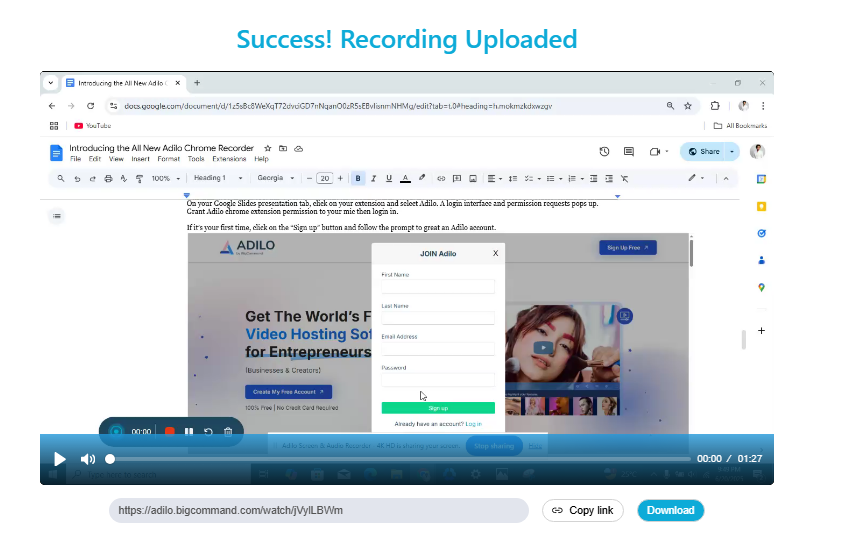Screen dimensions: 848x544
Task: Click the Log in link in the dialog
Action: coord(473,424)
